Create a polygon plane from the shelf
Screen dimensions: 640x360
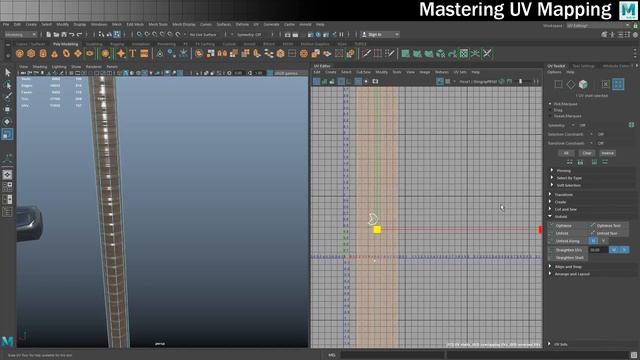(78, 53)
